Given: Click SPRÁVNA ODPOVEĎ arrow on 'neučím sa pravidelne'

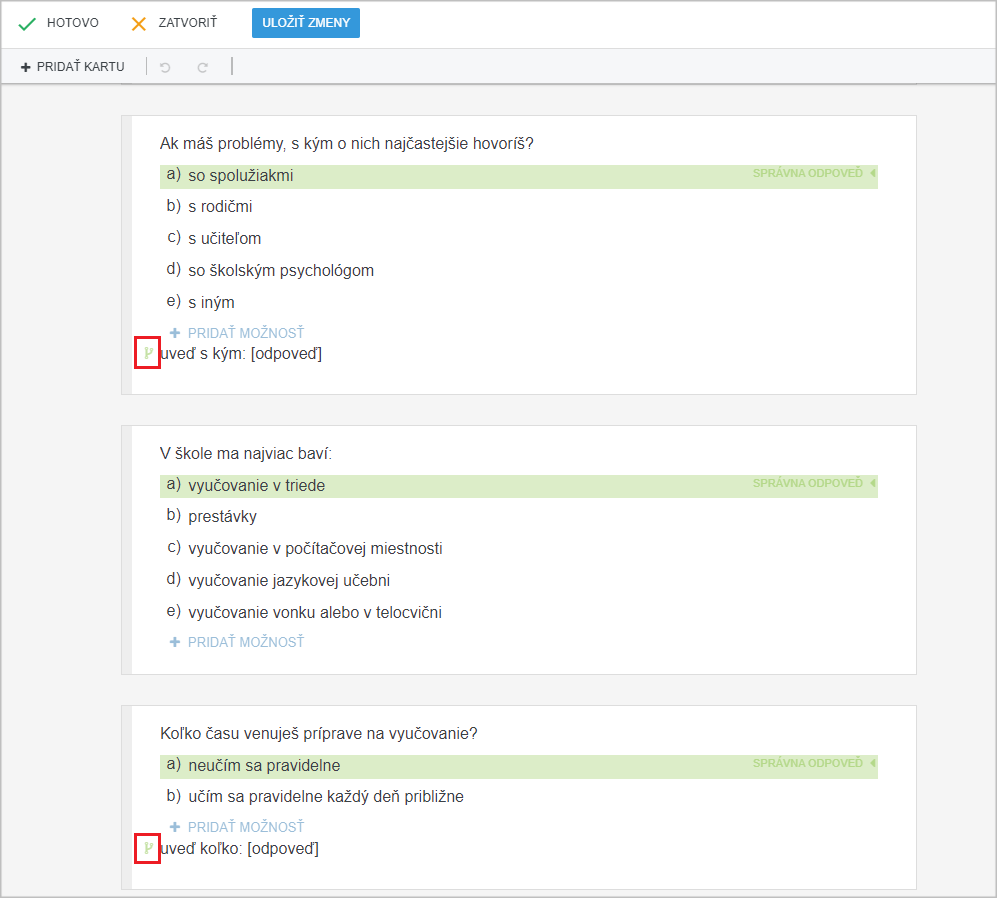Looking at the screenshot, I should click(x=873, y=763).
